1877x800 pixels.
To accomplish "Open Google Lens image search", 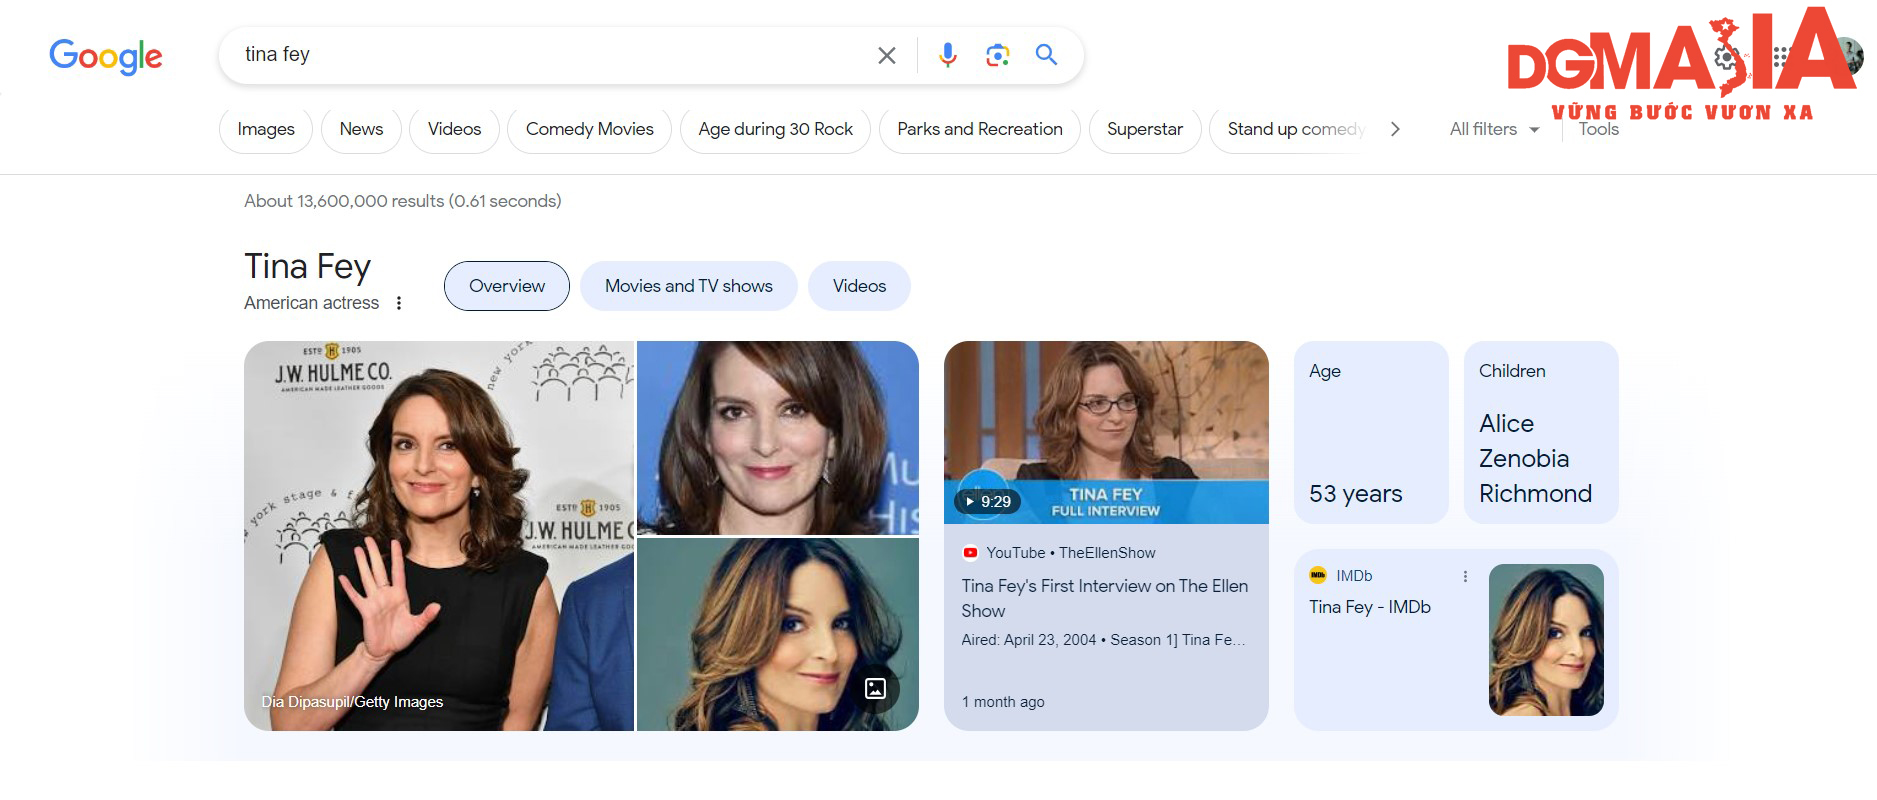I will click(997, 55).
